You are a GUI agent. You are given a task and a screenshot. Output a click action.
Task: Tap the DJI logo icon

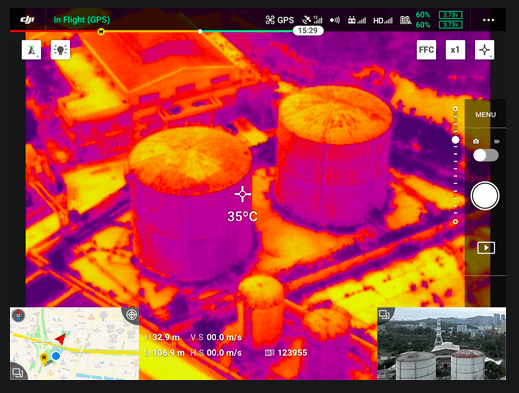(28, 20)
